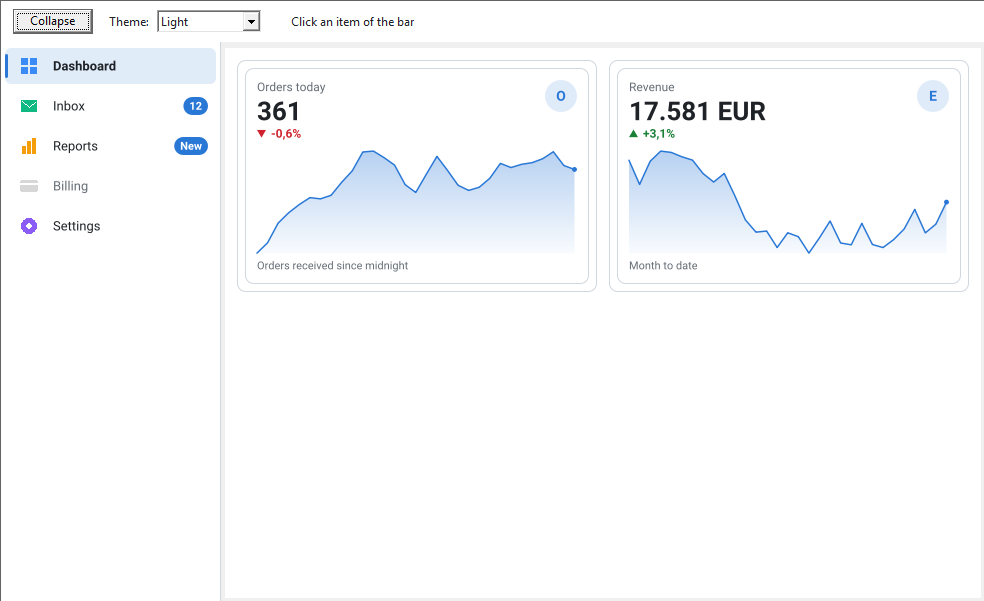This screenshot has width=984, height=601.
Task: Click the end-point dot of Revenue chart
Action: pos(946,202)
